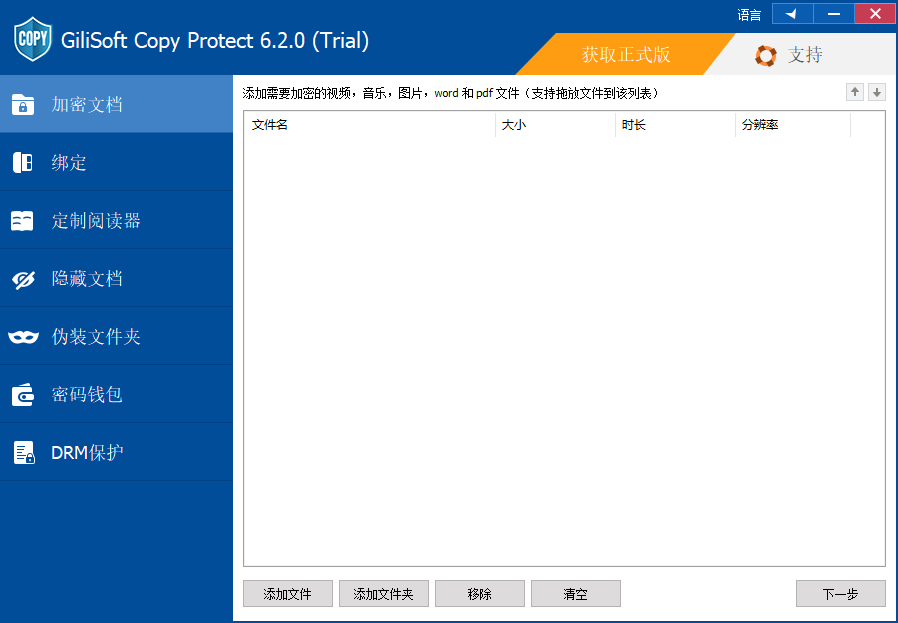Click the wallet icon for 密码钱包

point(23,395)
